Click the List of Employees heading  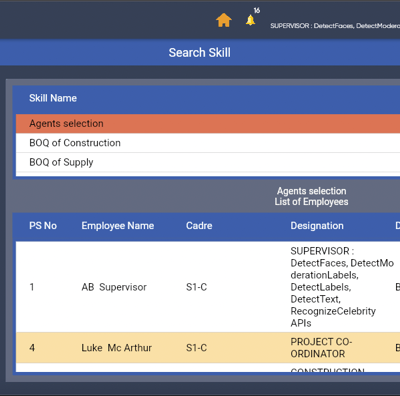click(x=311, y=202)
